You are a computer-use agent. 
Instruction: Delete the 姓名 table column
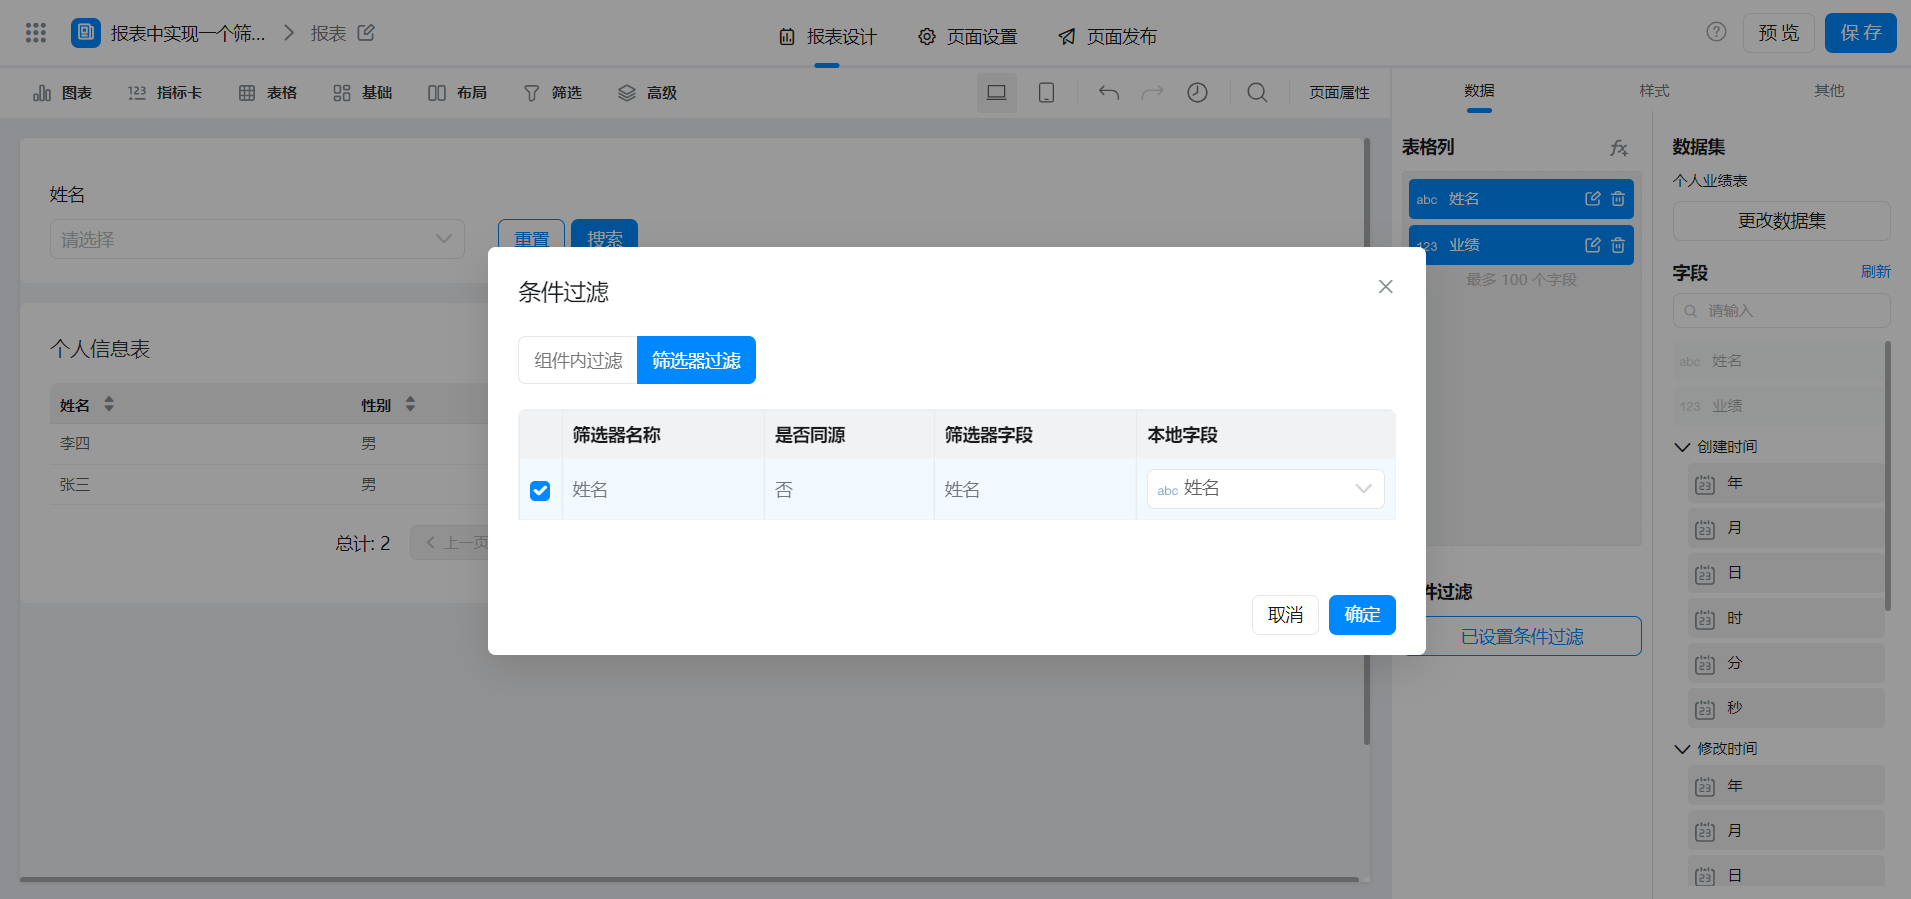point(1618,199)
